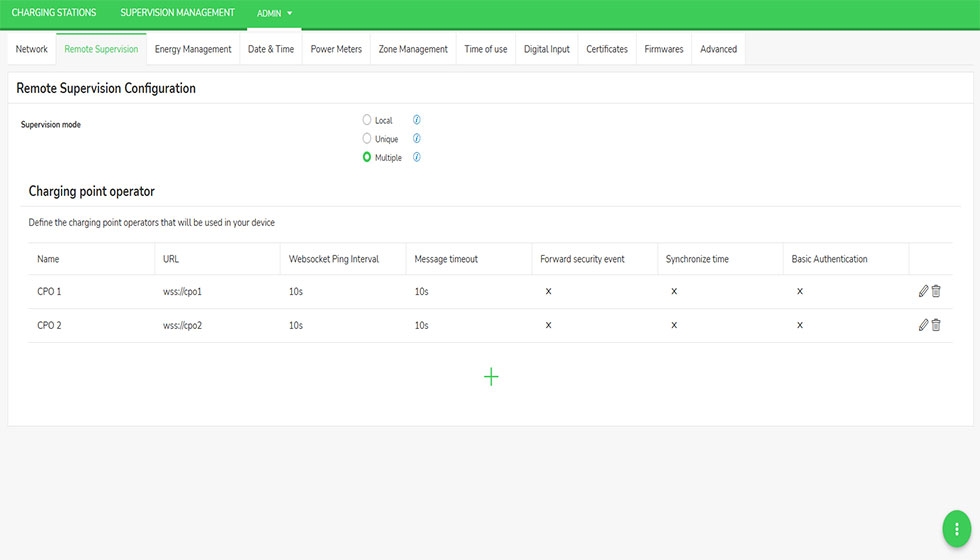Open the Energy Management tab

pyautogui.click(x=193, y=49)
